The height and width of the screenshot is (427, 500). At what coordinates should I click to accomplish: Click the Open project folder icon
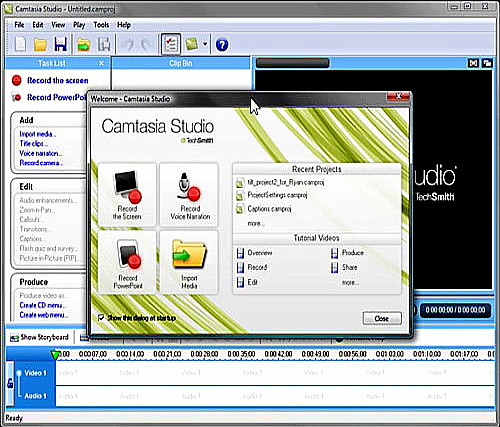click(40, 44)
